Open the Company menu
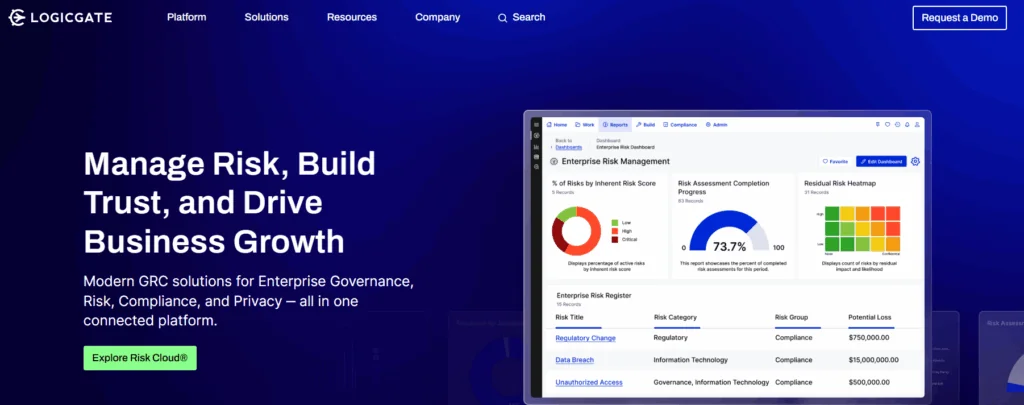Viewport: 1024px width, 405px height. 437,17
